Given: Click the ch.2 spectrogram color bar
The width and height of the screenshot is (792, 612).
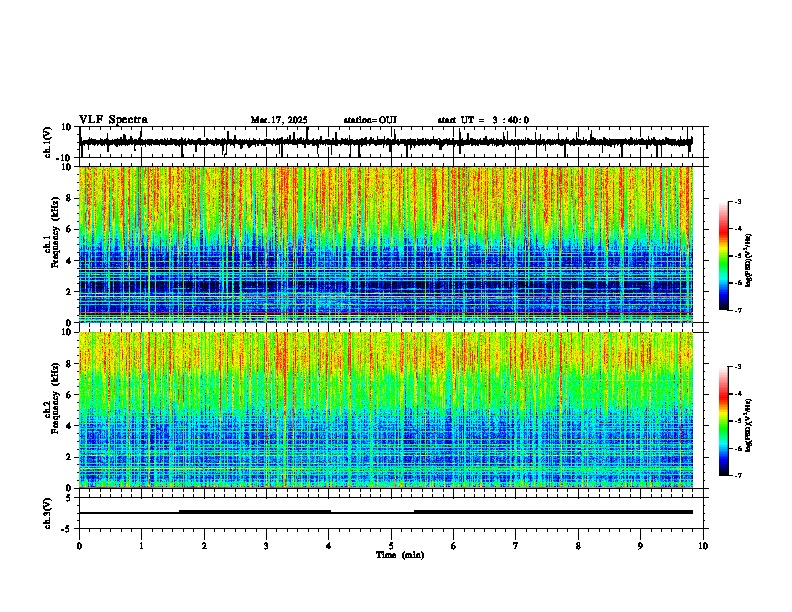Looking at the screenshot, I should [x=723, y=421].
